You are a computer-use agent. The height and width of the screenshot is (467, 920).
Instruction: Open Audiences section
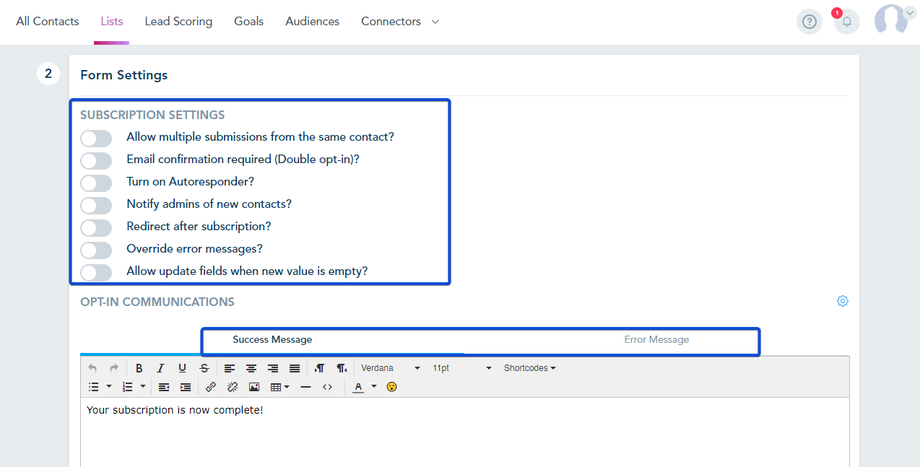(312, 21)
